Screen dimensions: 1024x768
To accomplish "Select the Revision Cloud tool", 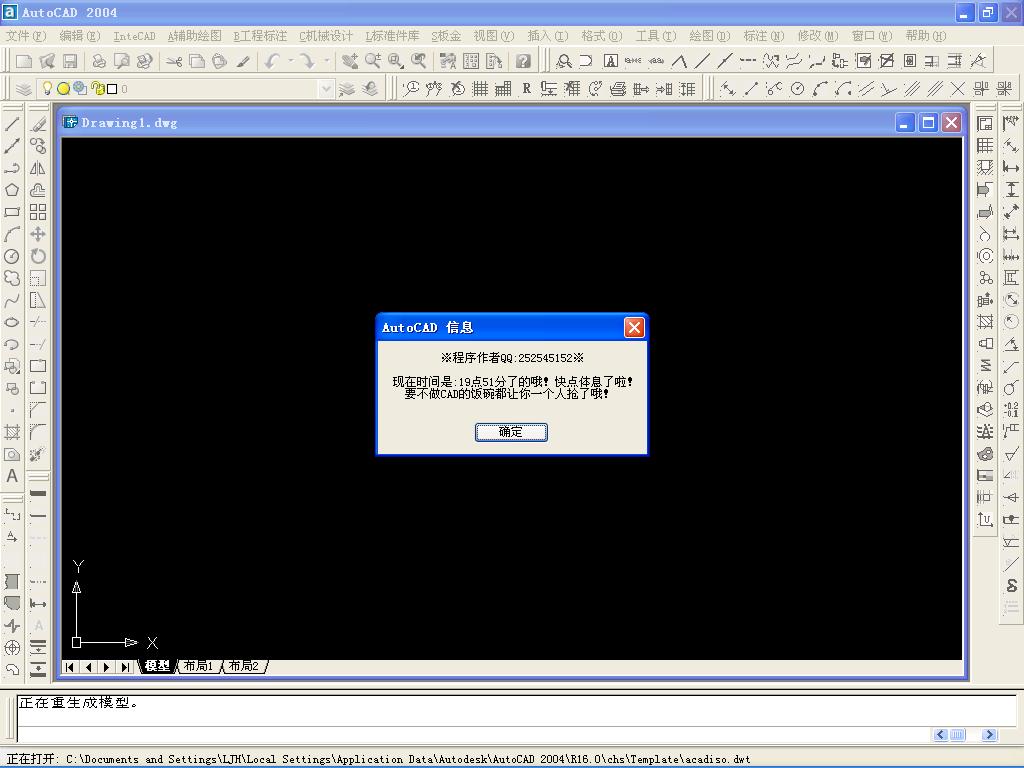I will pyautogui.click(x=12, y=278).
